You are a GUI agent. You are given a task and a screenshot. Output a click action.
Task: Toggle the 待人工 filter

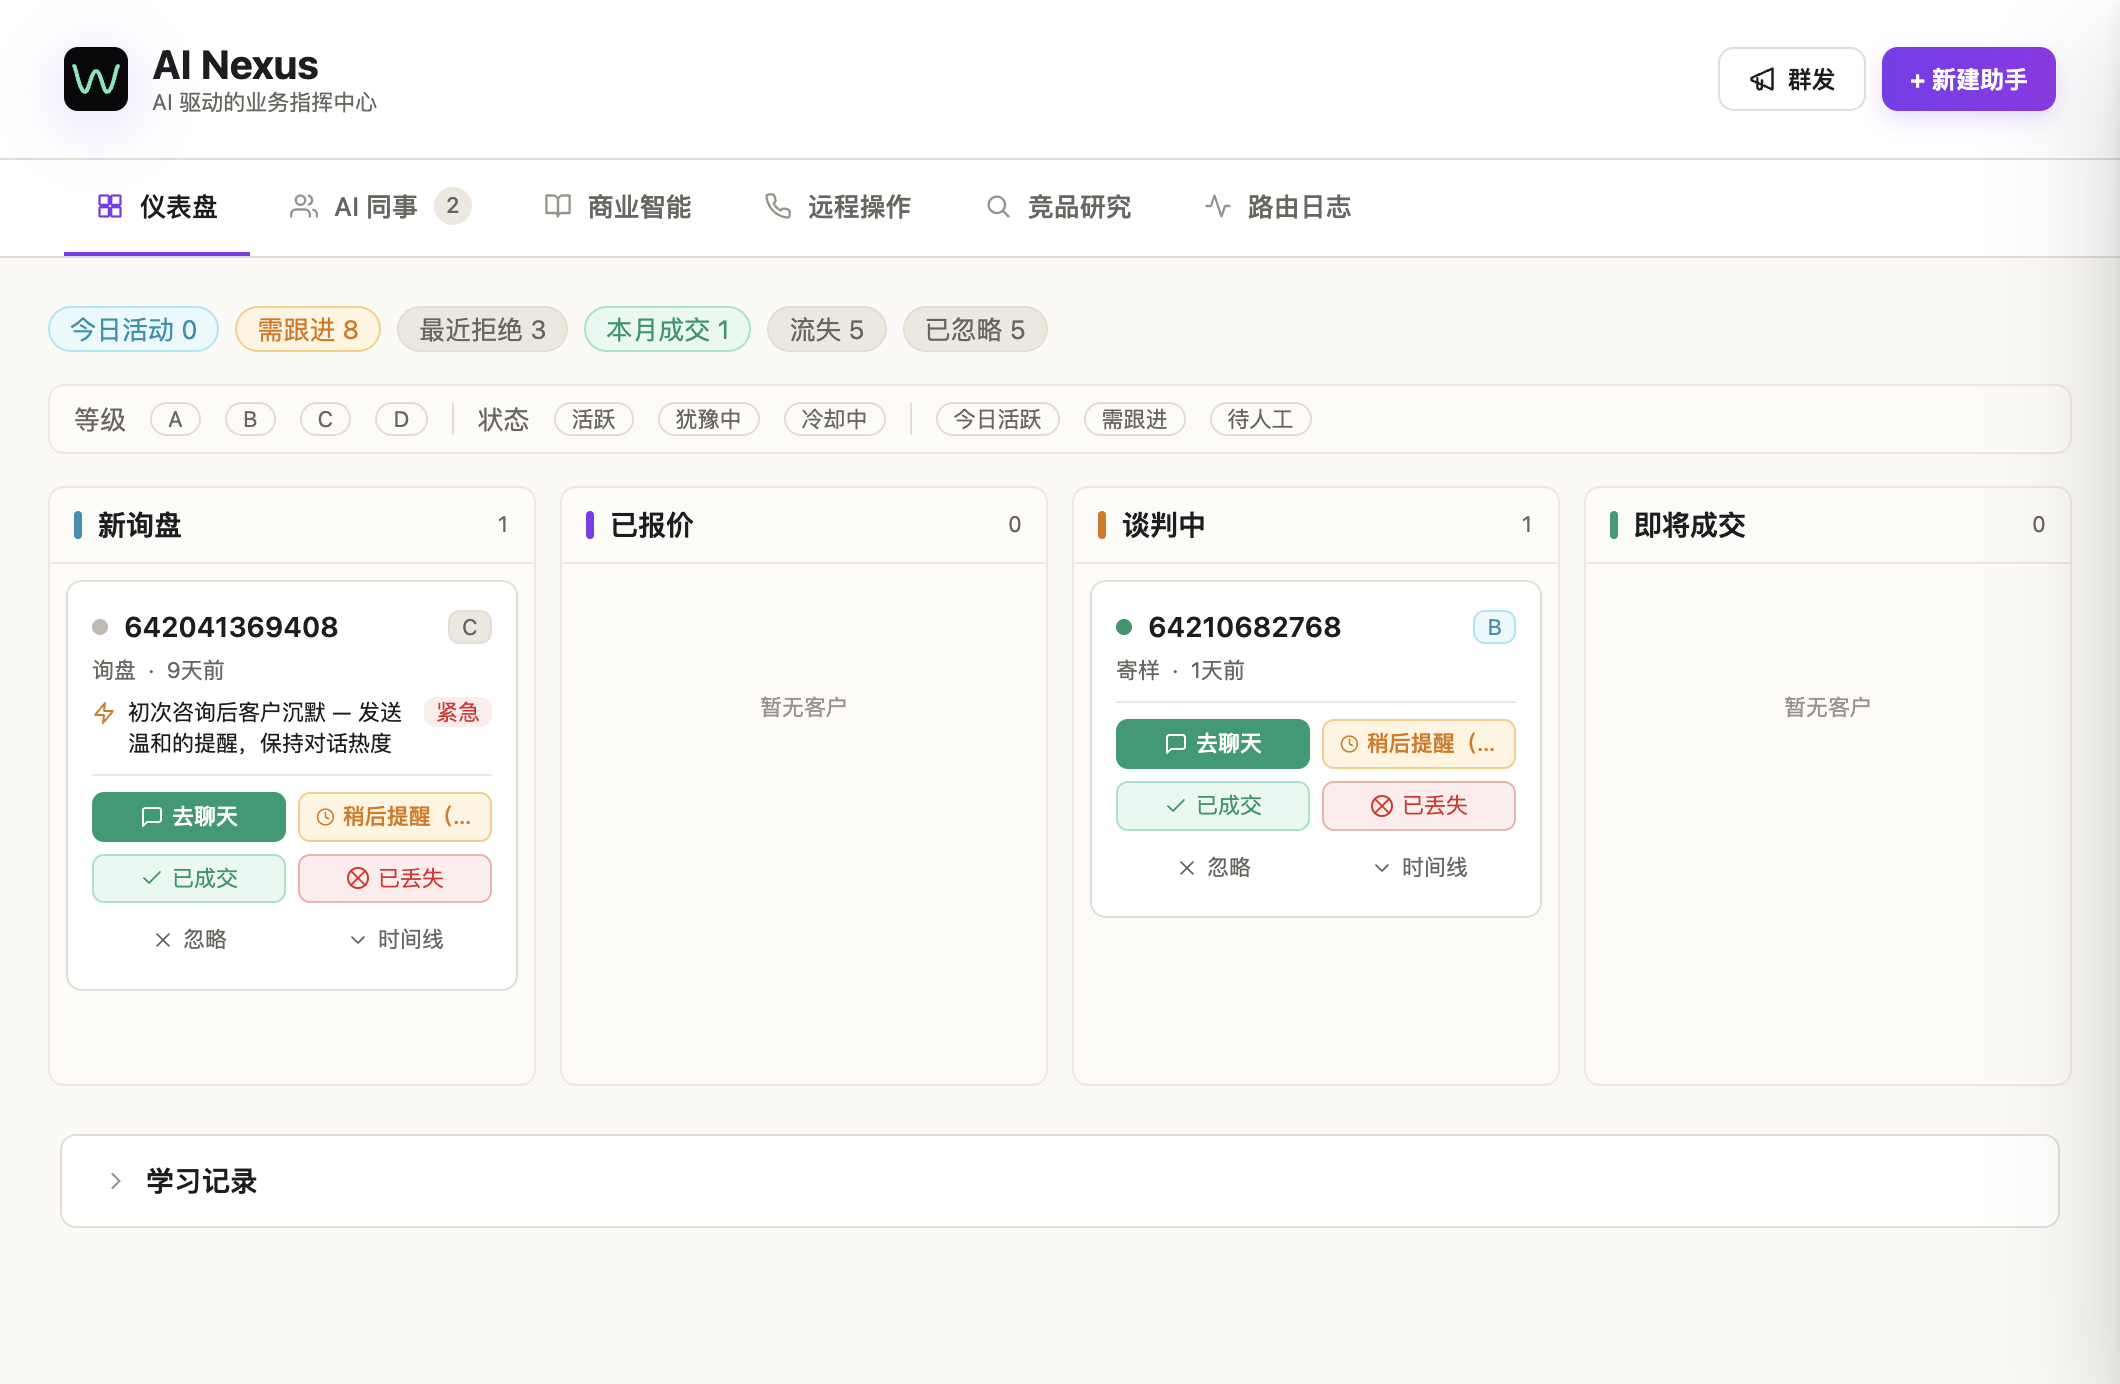click(1261, 419)
